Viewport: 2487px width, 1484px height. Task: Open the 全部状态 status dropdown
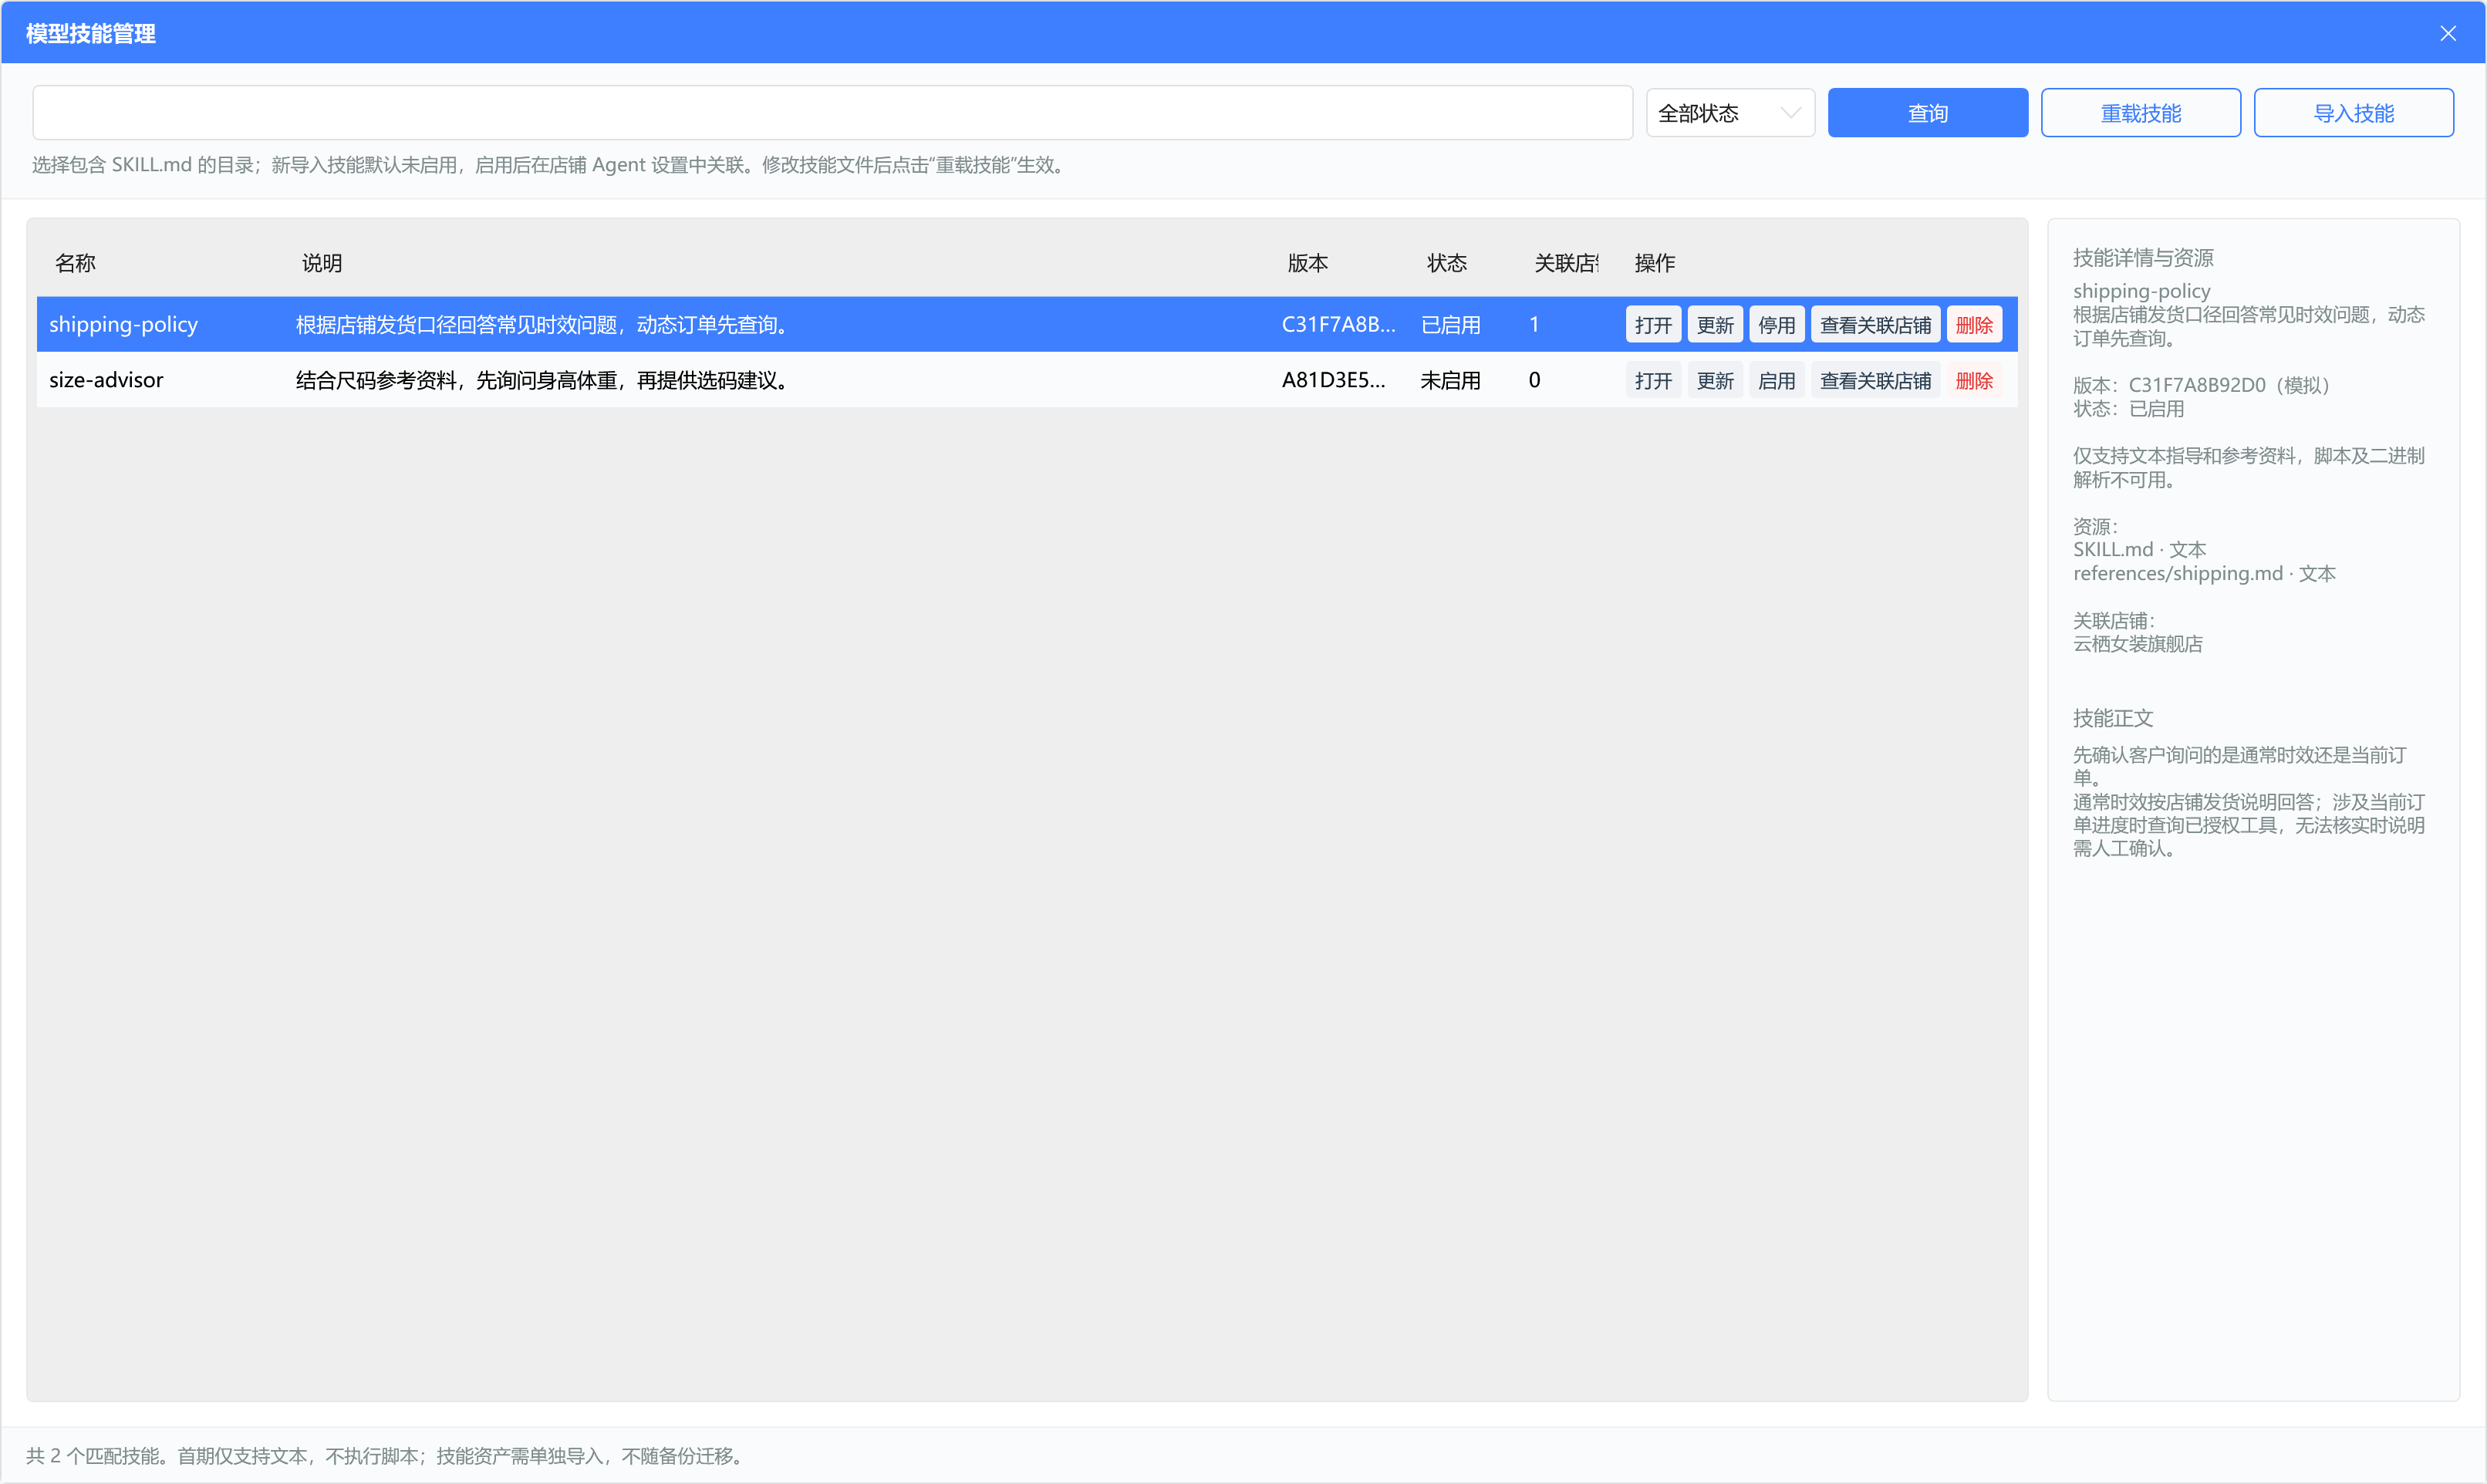(x=1730, y=113)
